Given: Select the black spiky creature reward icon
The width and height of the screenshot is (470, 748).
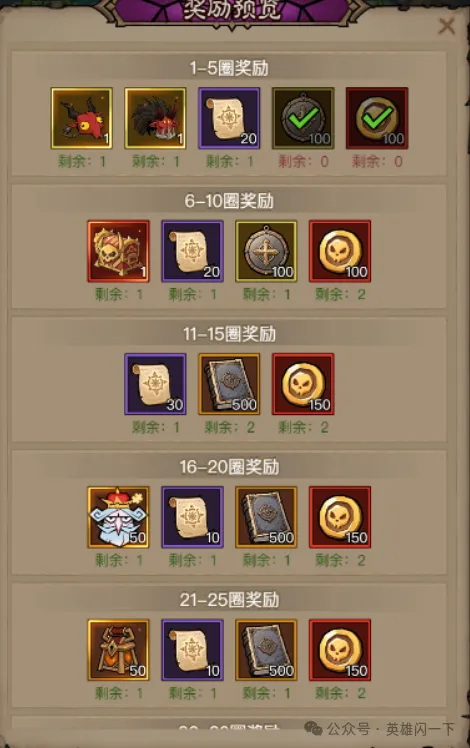Looking at the screenshot, I should click(156, 118).
